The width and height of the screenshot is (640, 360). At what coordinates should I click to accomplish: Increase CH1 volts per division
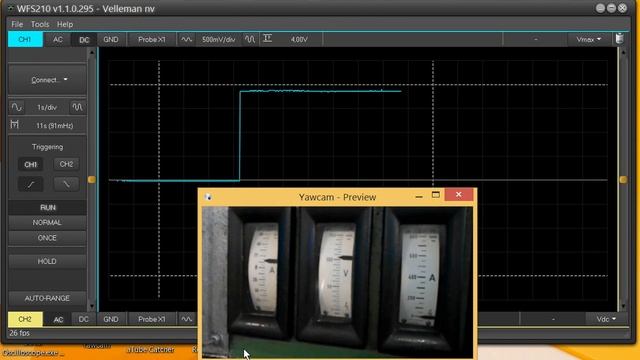[250, 40]
